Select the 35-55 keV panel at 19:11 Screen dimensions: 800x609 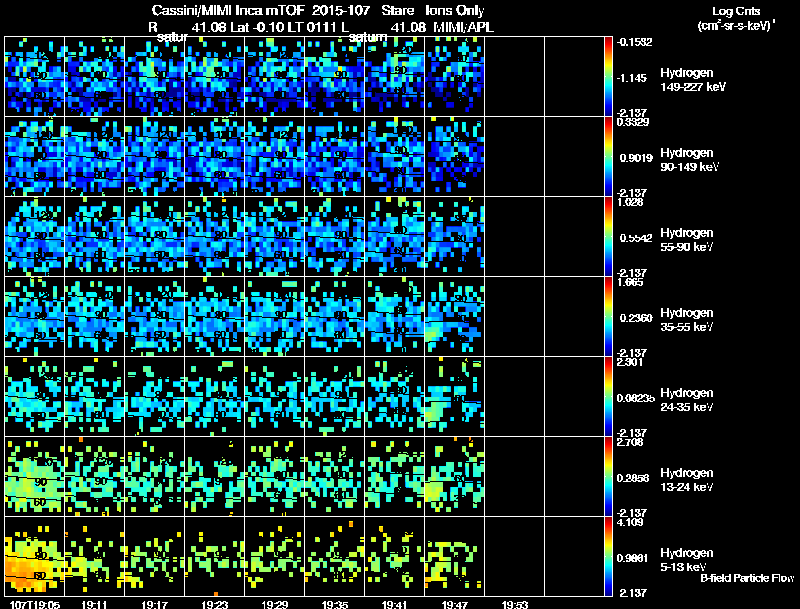94,317
